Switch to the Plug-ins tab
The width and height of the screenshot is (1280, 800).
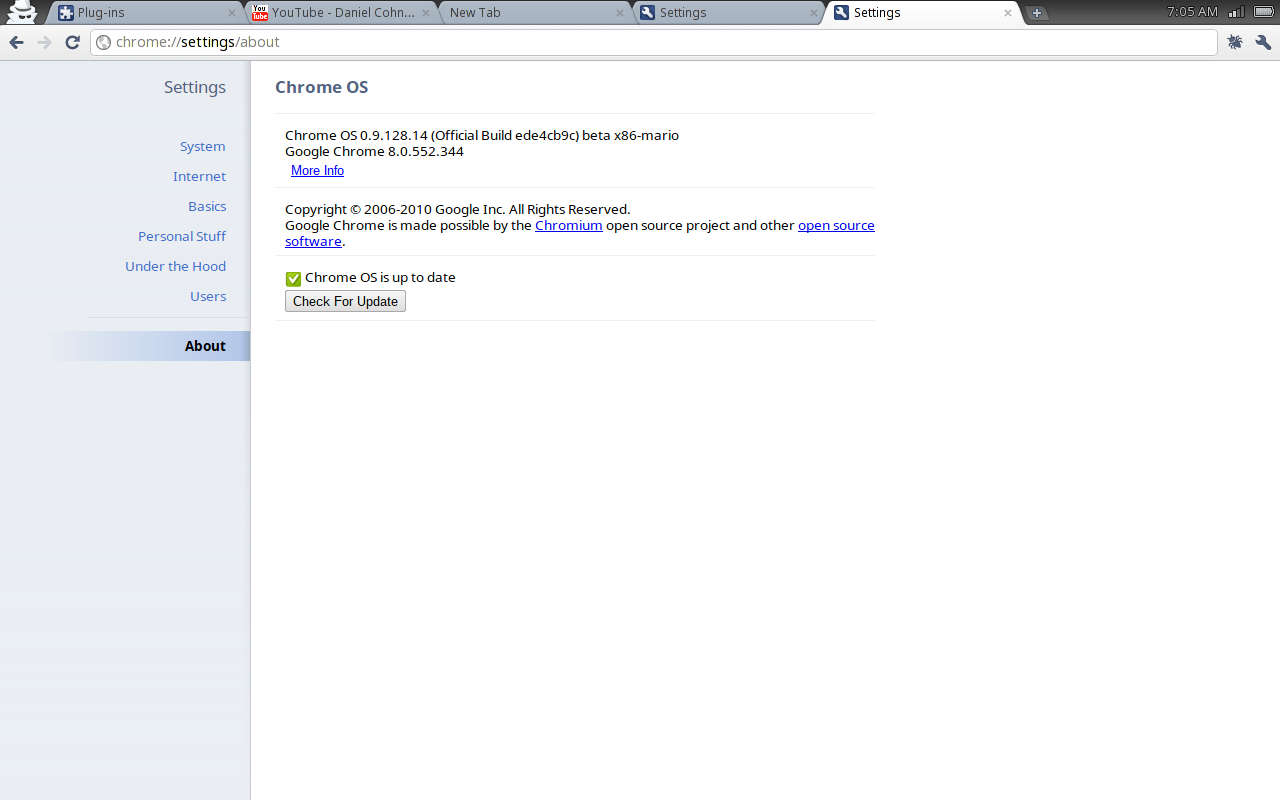pyautogui.click(x=140, y=13)
